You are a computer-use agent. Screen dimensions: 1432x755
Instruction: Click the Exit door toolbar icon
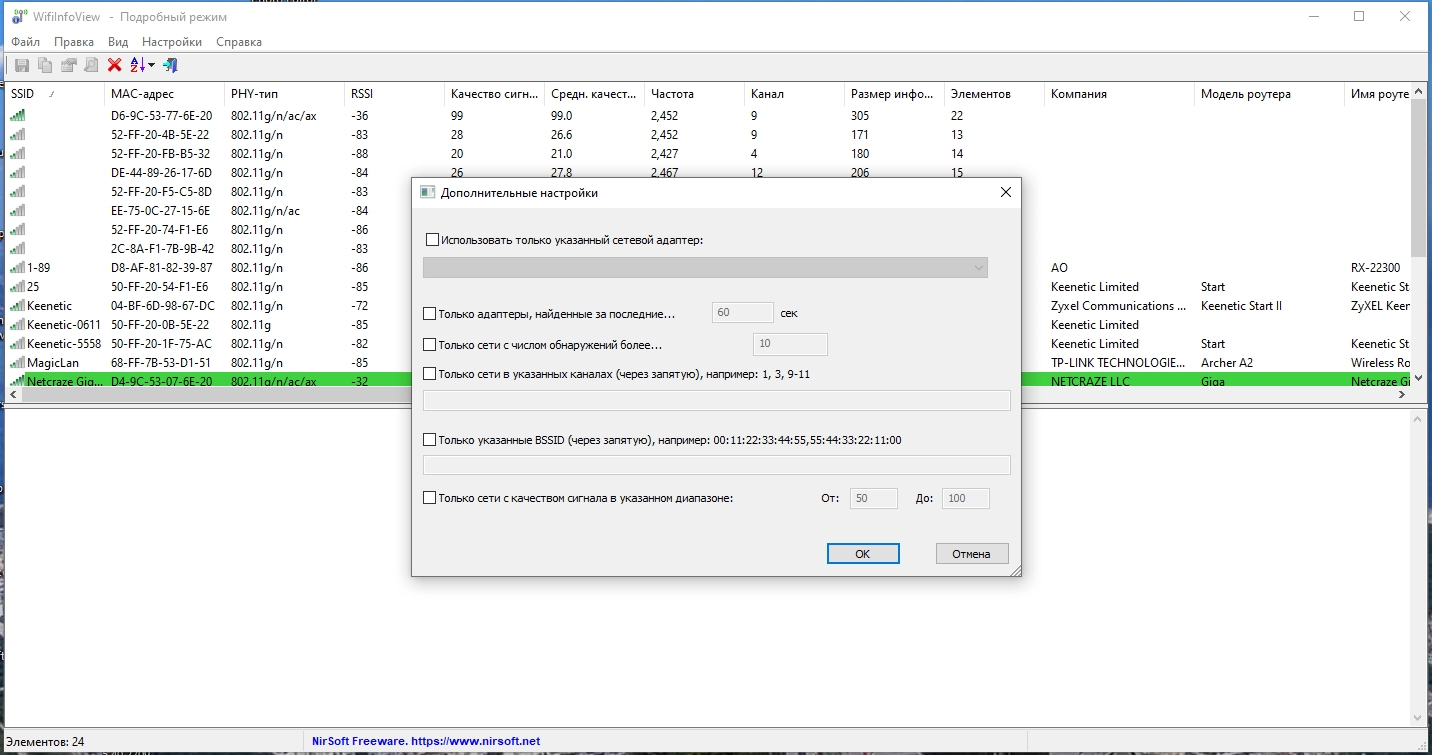click(x=170, y=65)
